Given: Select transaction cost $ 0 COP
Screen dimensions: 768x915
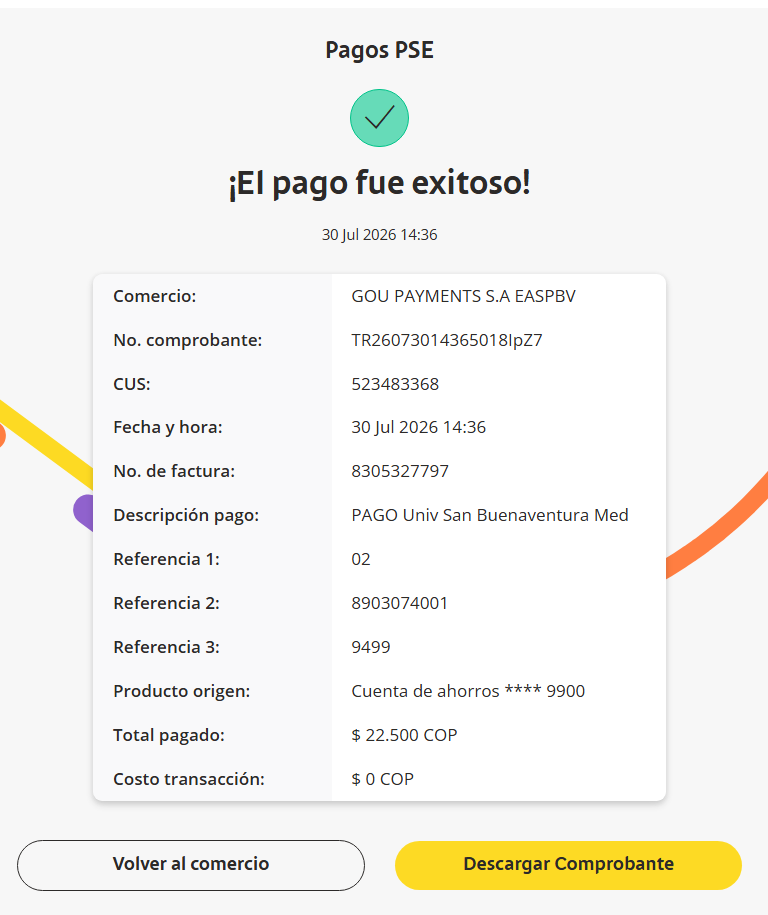Looking at the screenshot, I should pos(383,779).
